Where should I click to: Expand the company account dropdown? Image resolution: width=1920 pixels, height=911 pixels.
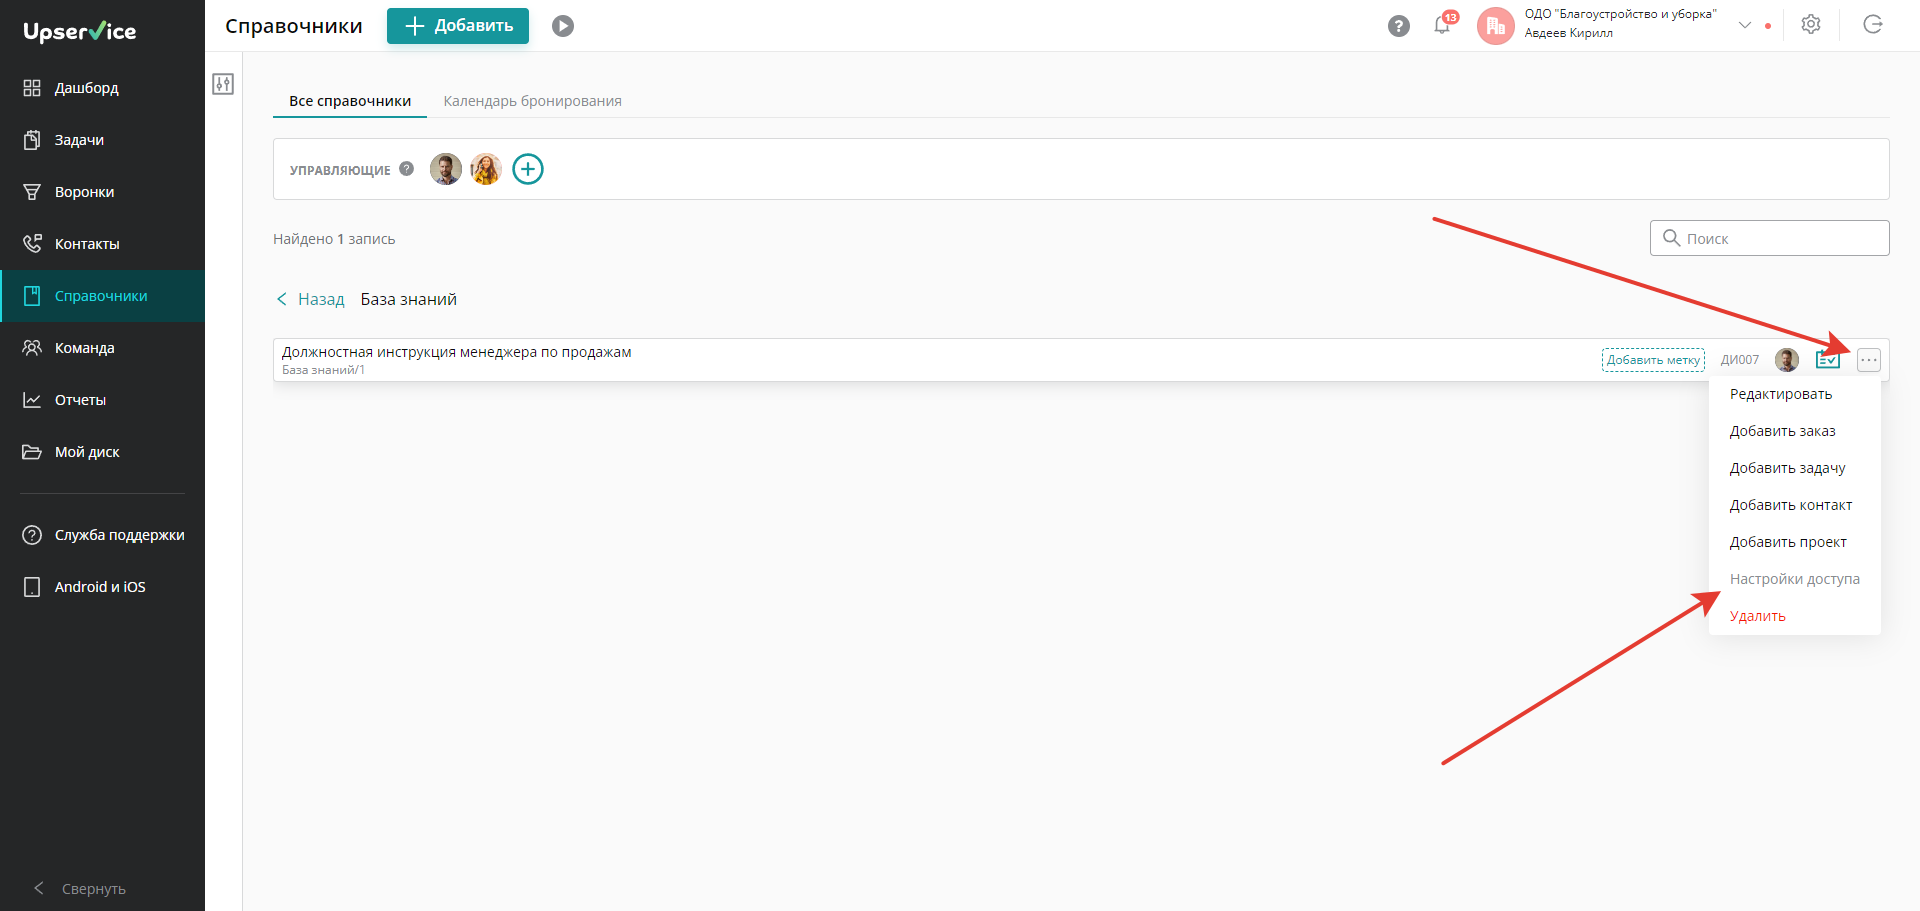click(x=1745, y=25)
